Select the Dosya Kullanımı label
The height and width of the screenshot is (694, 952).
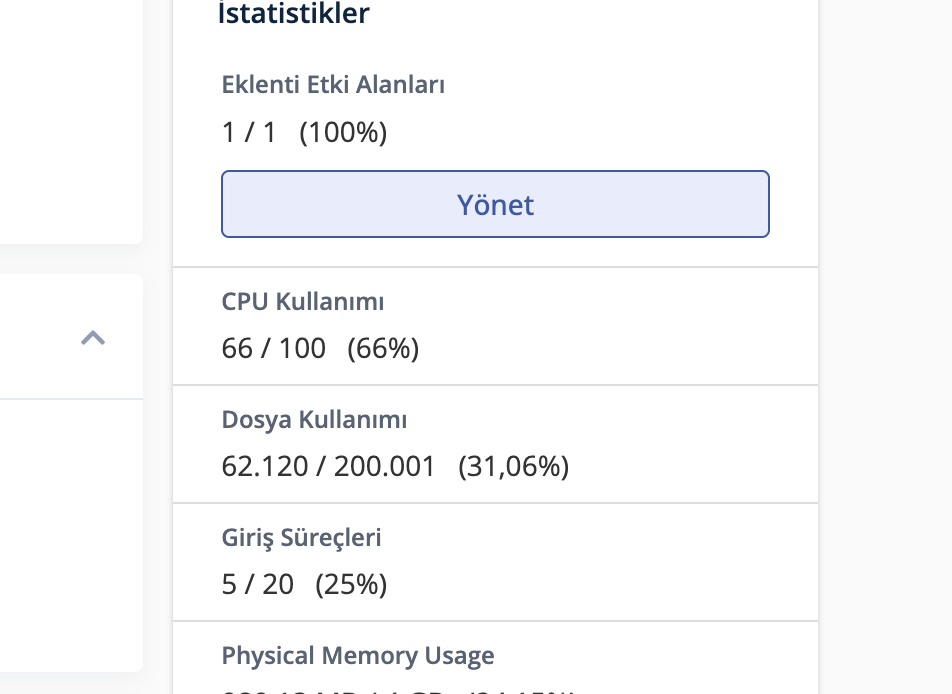(x=314, y=420)
